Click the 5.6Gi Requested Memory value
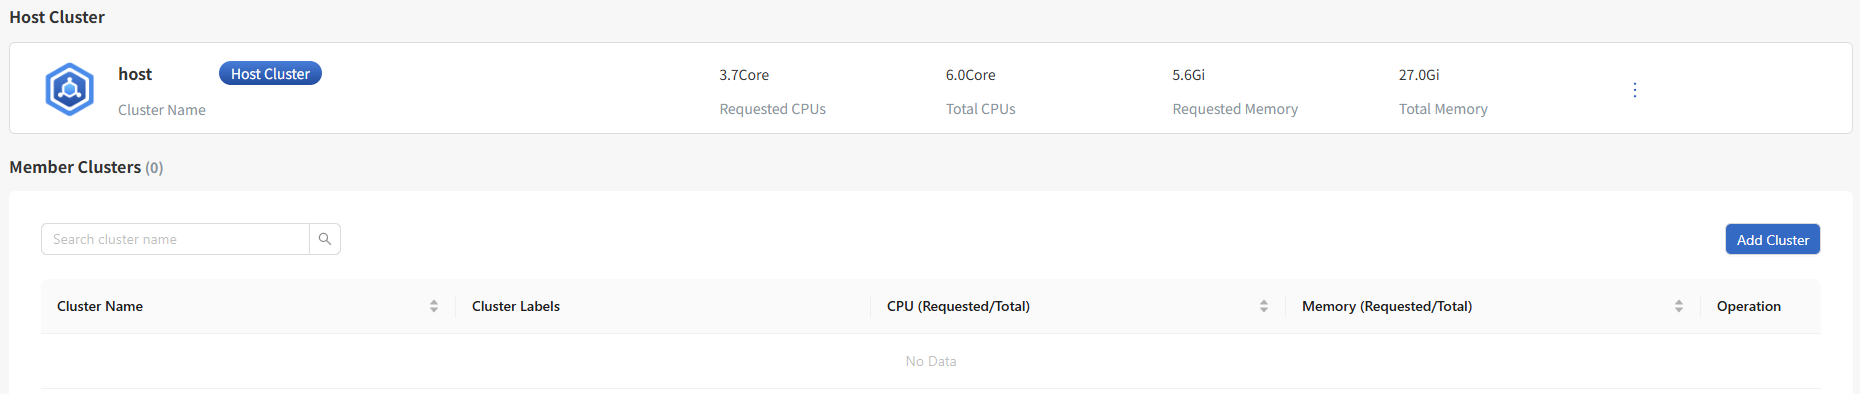Screen dimensions: 1860x394 pos(1189,75)
